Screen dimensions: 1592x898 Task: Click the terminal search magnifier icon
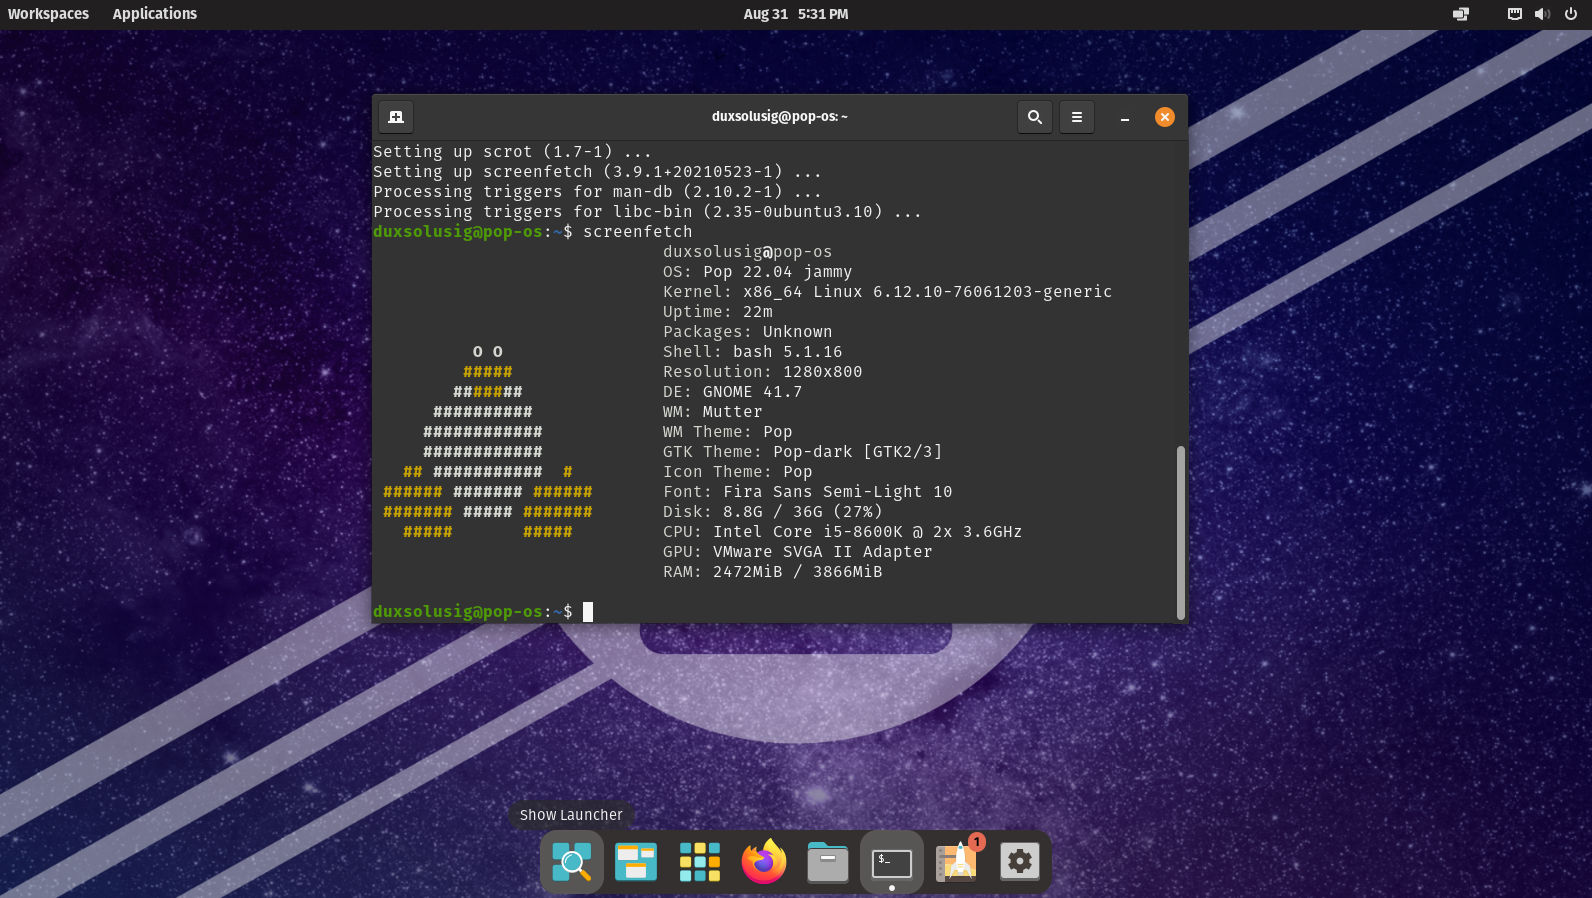[x=1035, y=117]
